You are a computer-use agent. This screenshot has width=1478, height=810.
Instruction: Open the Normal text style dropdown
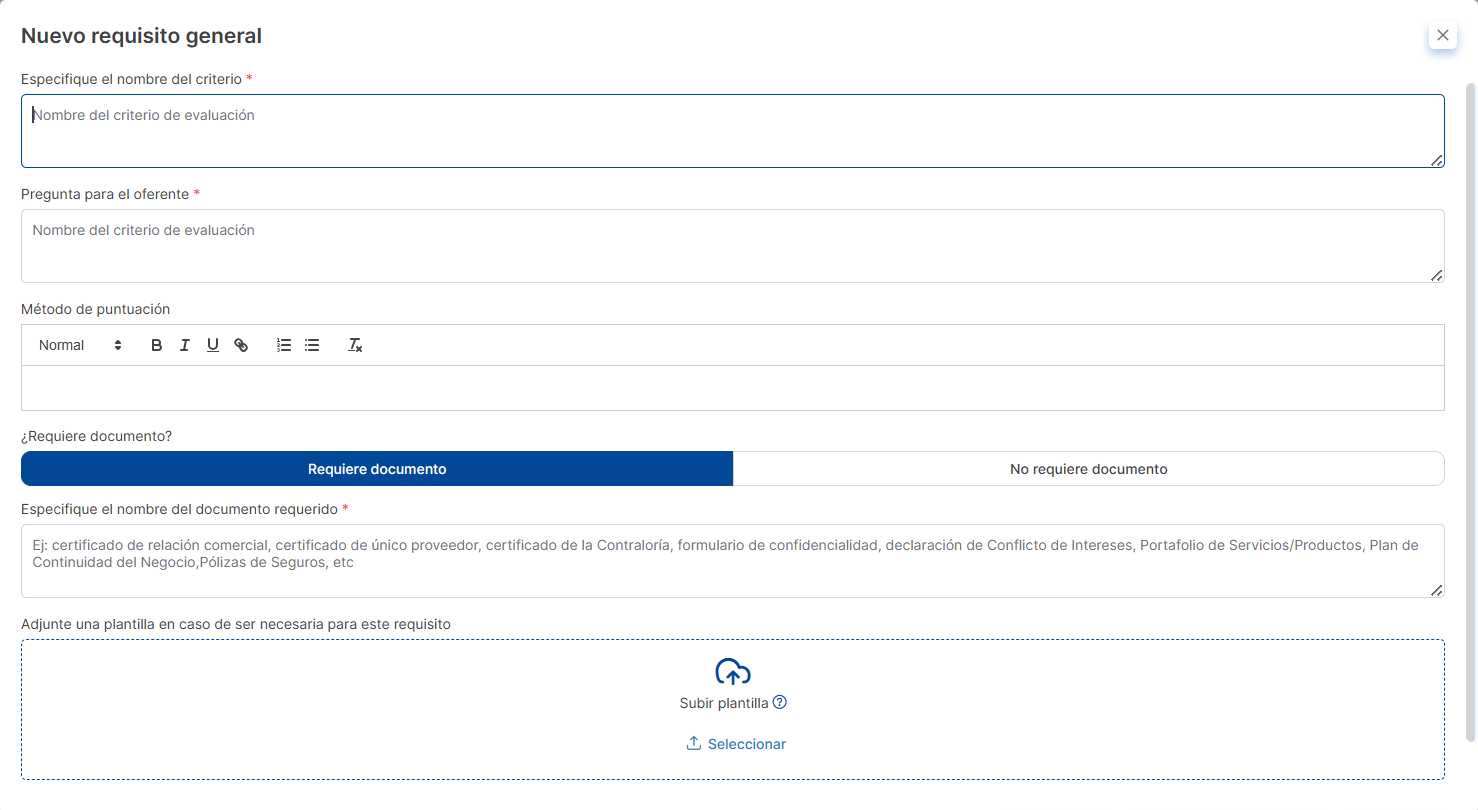80,345
